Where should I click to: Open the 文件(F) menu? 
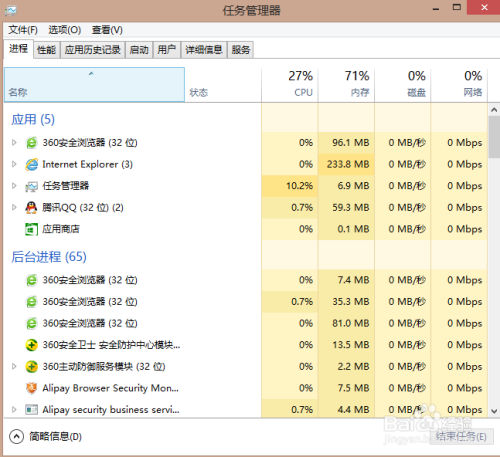(x=23, y=30)
